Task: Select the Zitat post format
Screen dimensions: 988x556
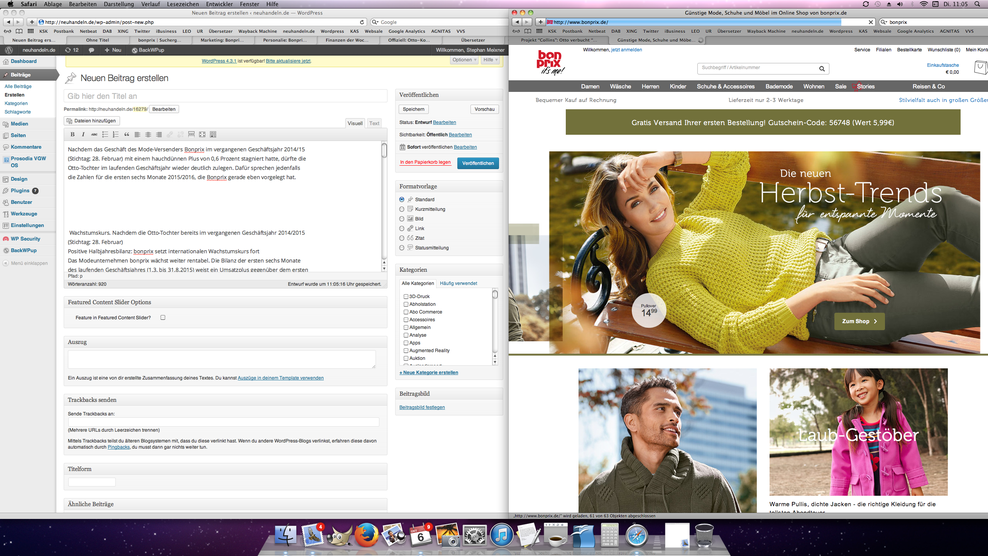Action: tap(402, 238)
